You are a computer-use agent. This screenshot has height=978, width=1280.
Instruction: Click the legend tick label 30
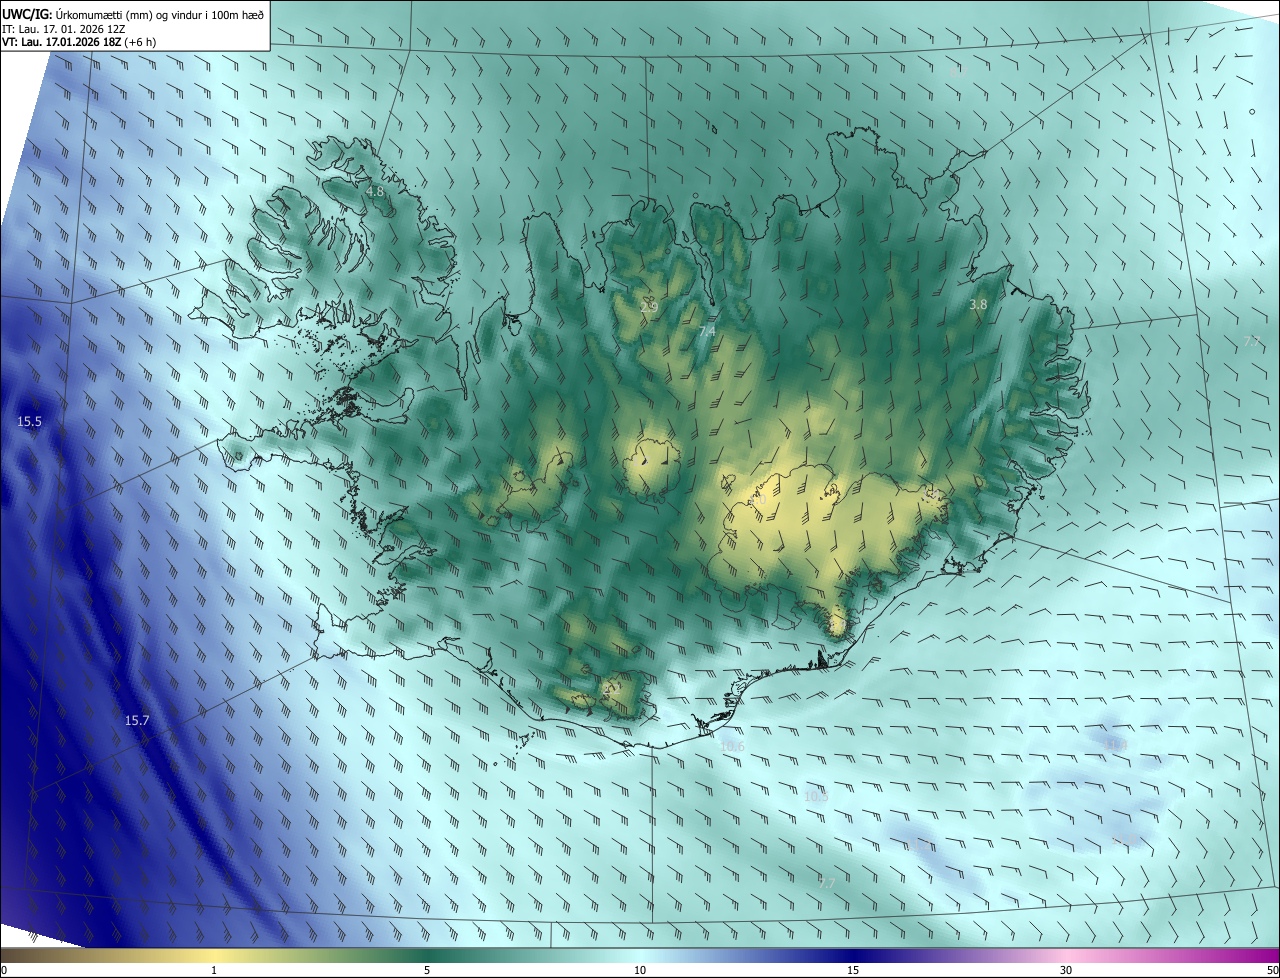(x=1066, y=970)
